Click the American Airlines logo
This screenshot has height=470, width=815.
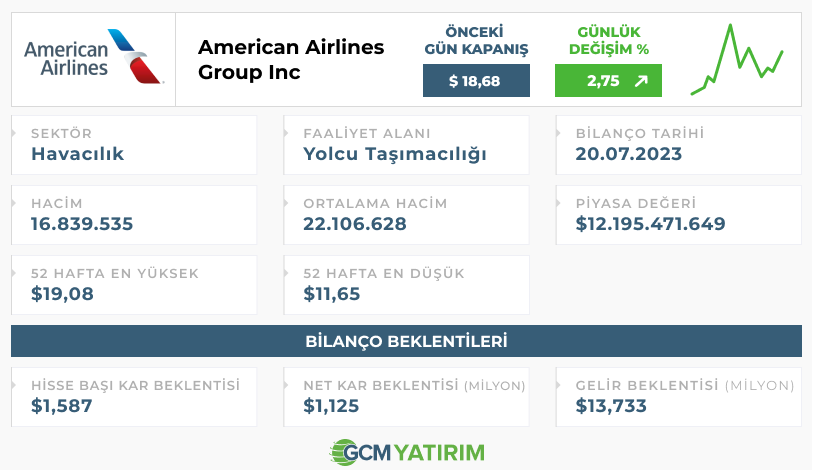coord(94,57)
